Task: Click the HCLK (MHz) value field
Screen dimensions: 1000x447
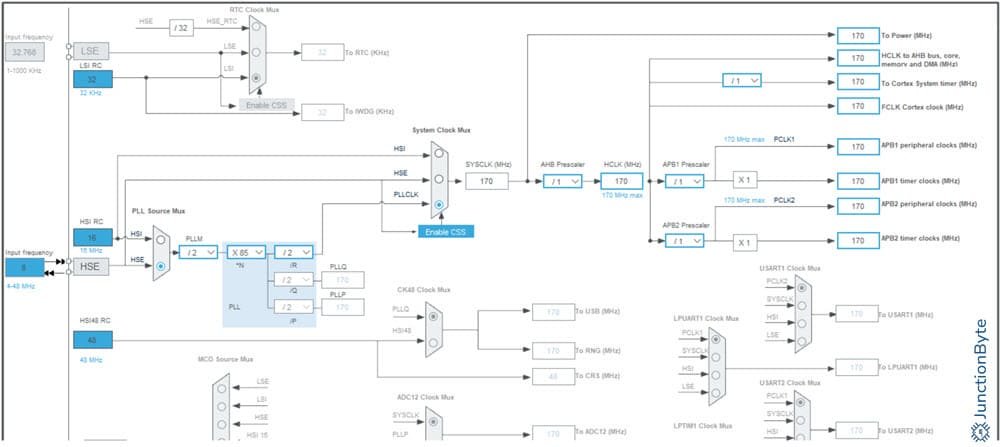Action: (621, 181)
